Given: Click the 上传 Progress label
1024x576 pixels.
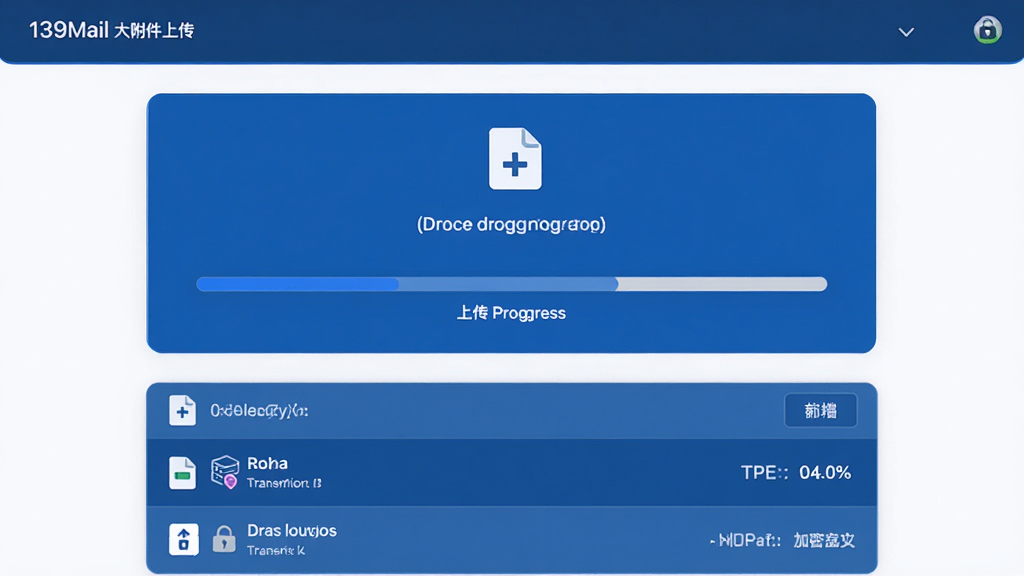Looking at the screenshot, I should point(511,313).
